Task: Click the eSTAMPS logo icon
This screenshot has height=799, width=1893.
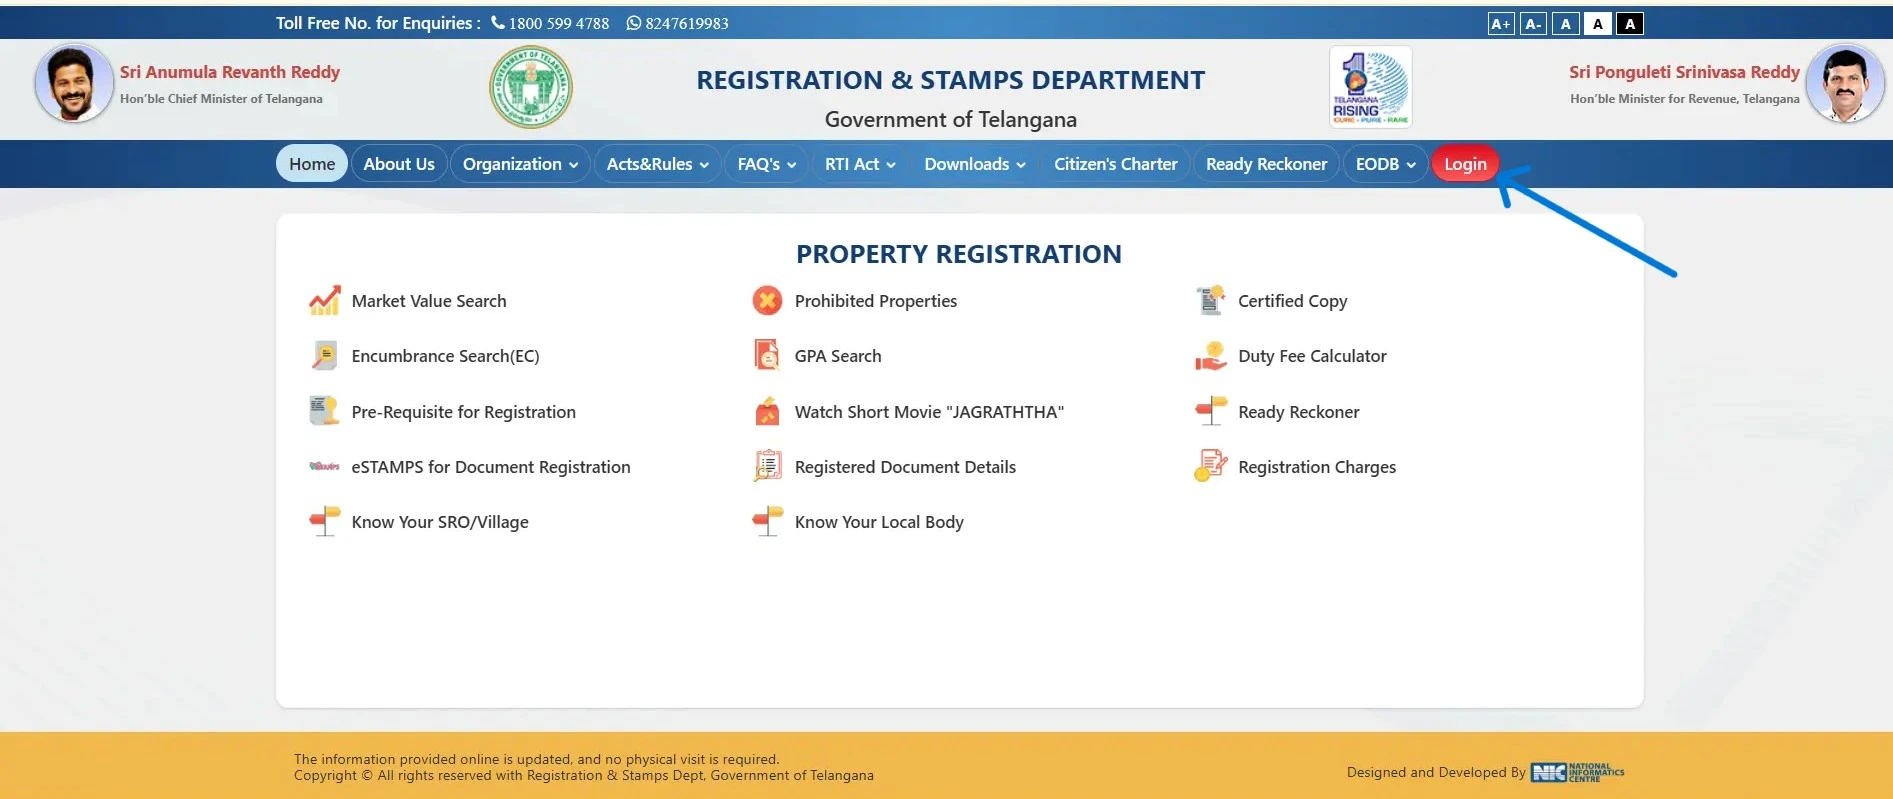Action: pyautogui.click(x=324, y=466)
